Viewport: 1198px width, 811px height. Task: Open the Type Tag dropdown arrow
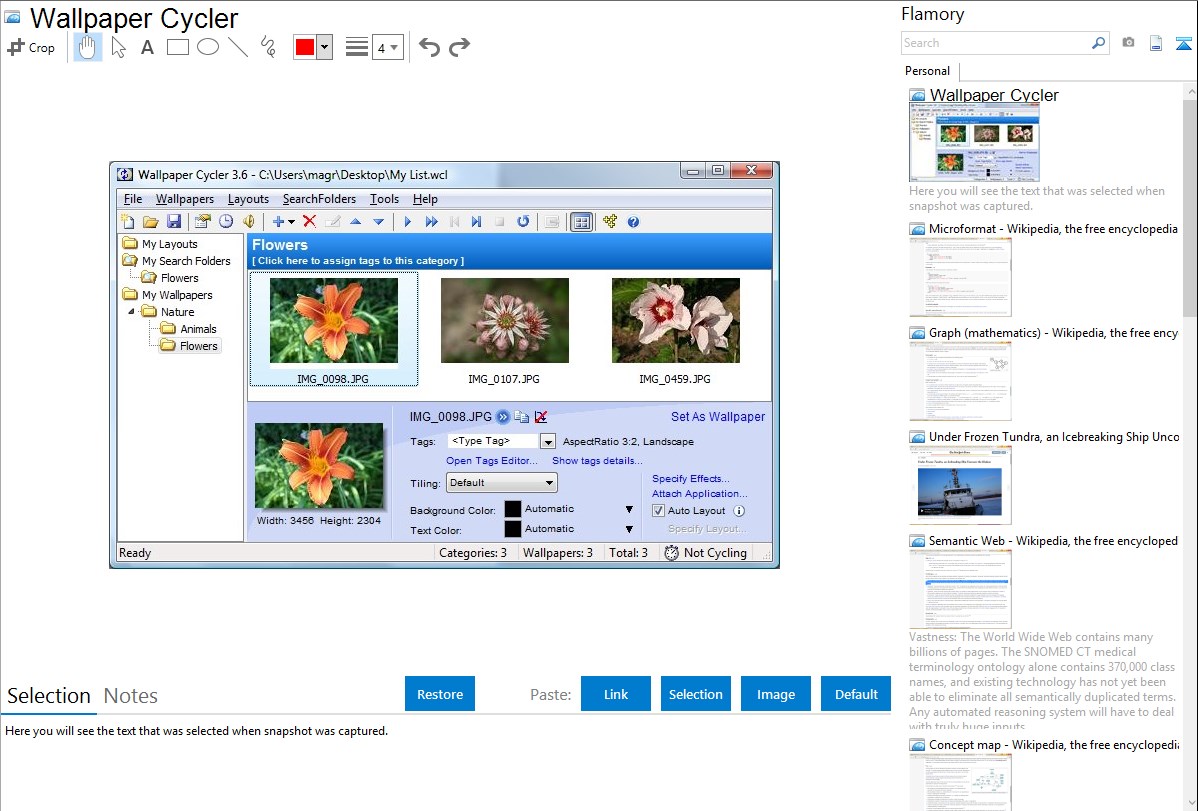548,442
